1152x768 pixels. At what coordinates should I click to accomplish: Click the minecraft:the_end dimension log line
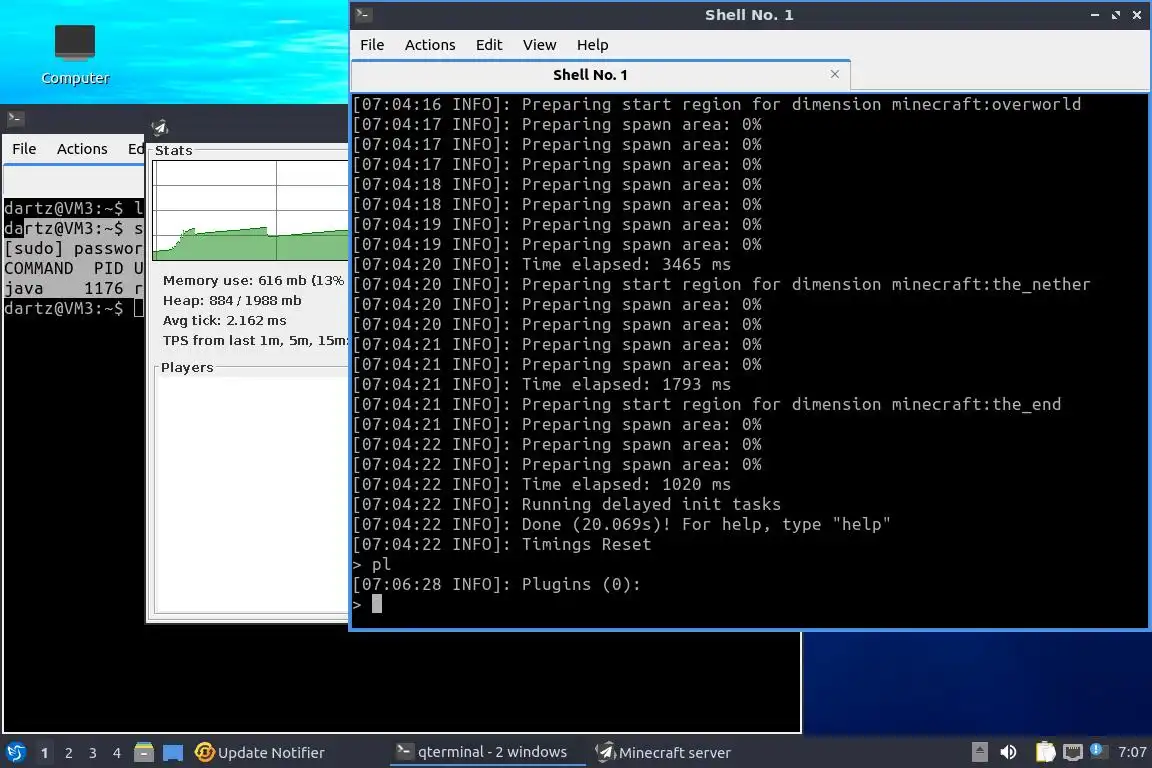[x=707, y=404]
